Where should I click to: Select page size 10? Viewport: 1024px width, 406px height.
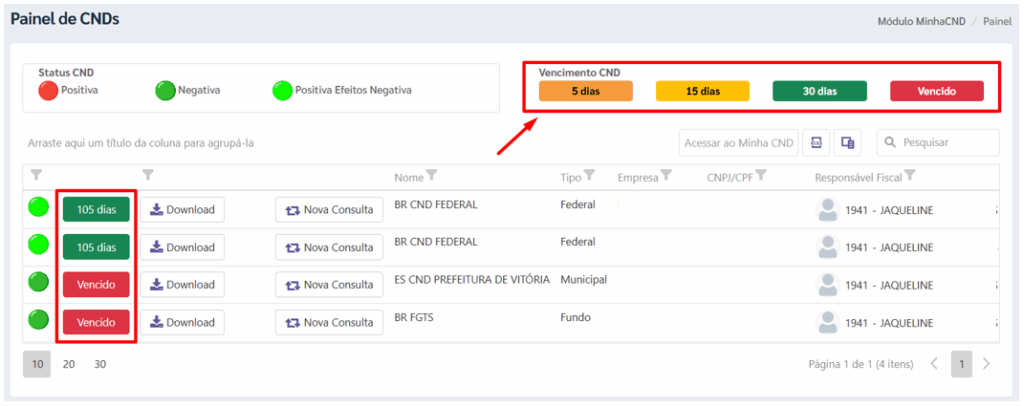coord(37,364)
